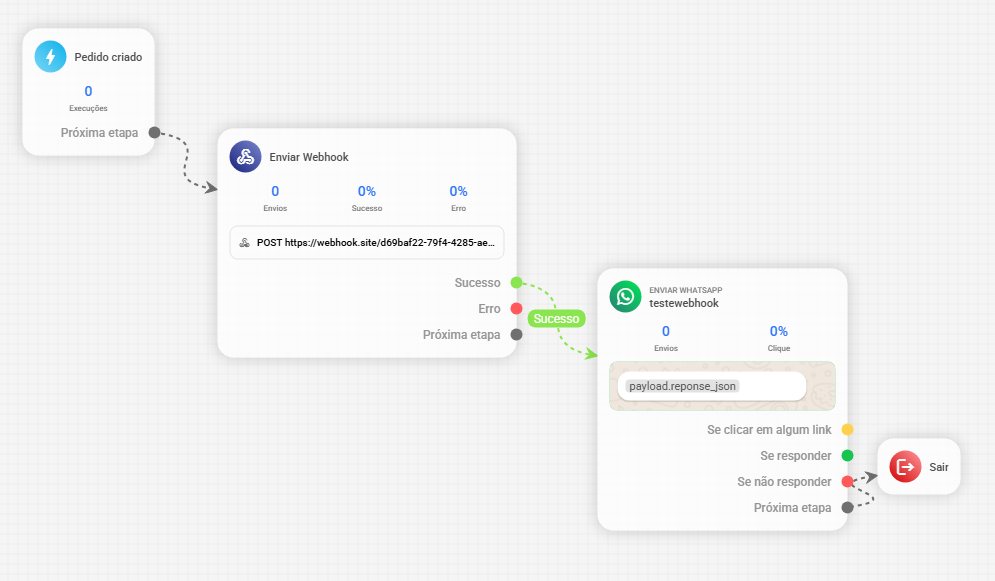Click the testewebhook message title
Screen dimensions: 995x581
(x=684, y=303)
